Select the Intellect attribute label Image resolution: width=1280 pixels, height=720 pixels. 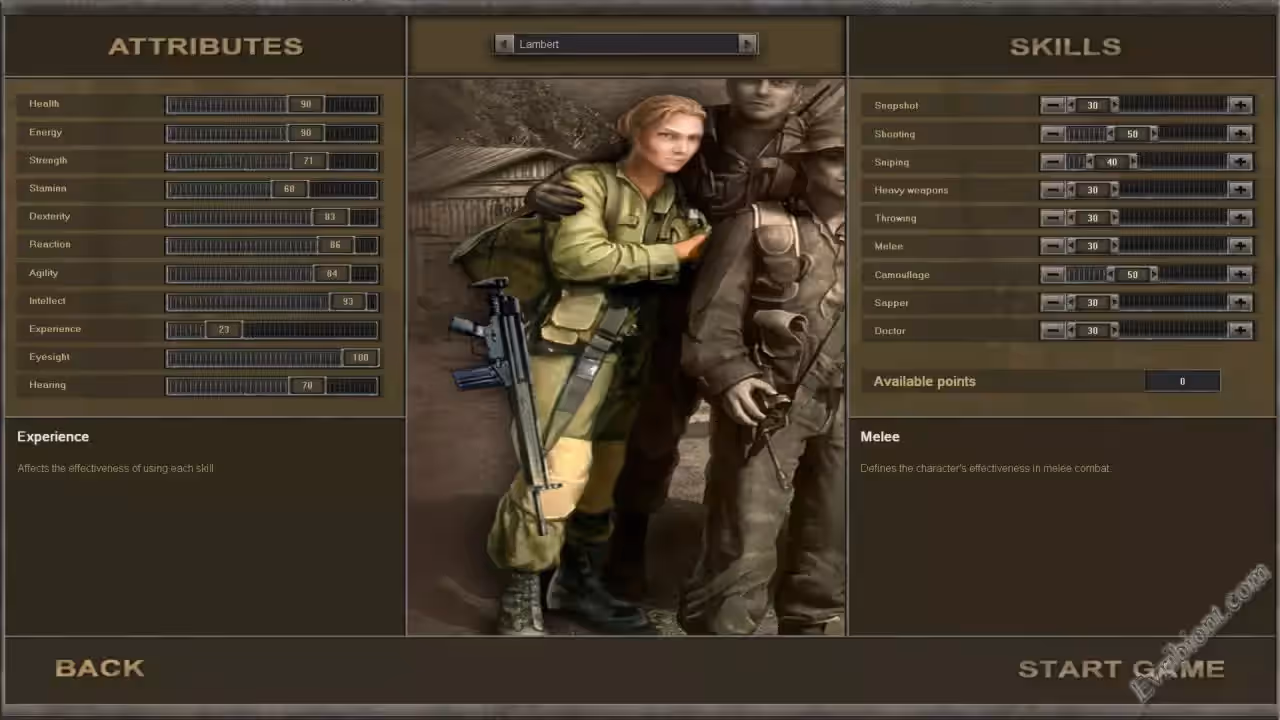click(47, 301)
